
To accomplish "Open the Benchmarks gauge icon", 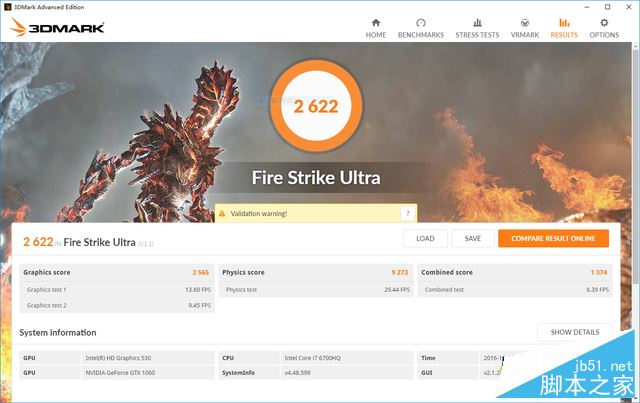I will pyautogui.click(x=421, y=22).
